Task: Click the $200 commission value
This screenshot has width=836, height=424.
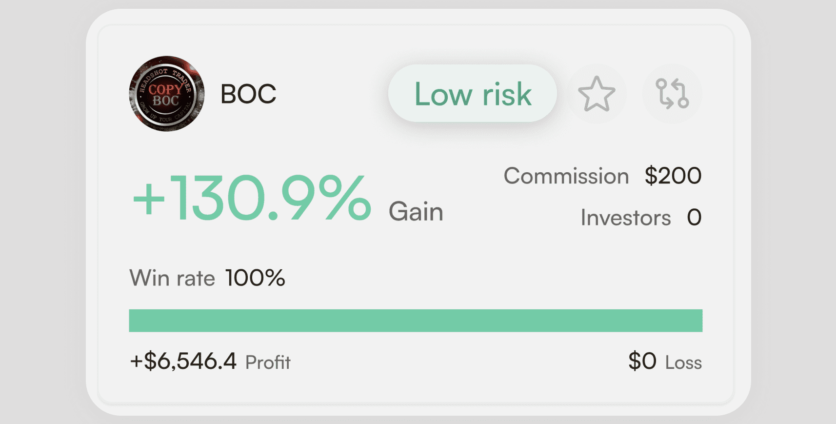Action: [x=673, y=176]
